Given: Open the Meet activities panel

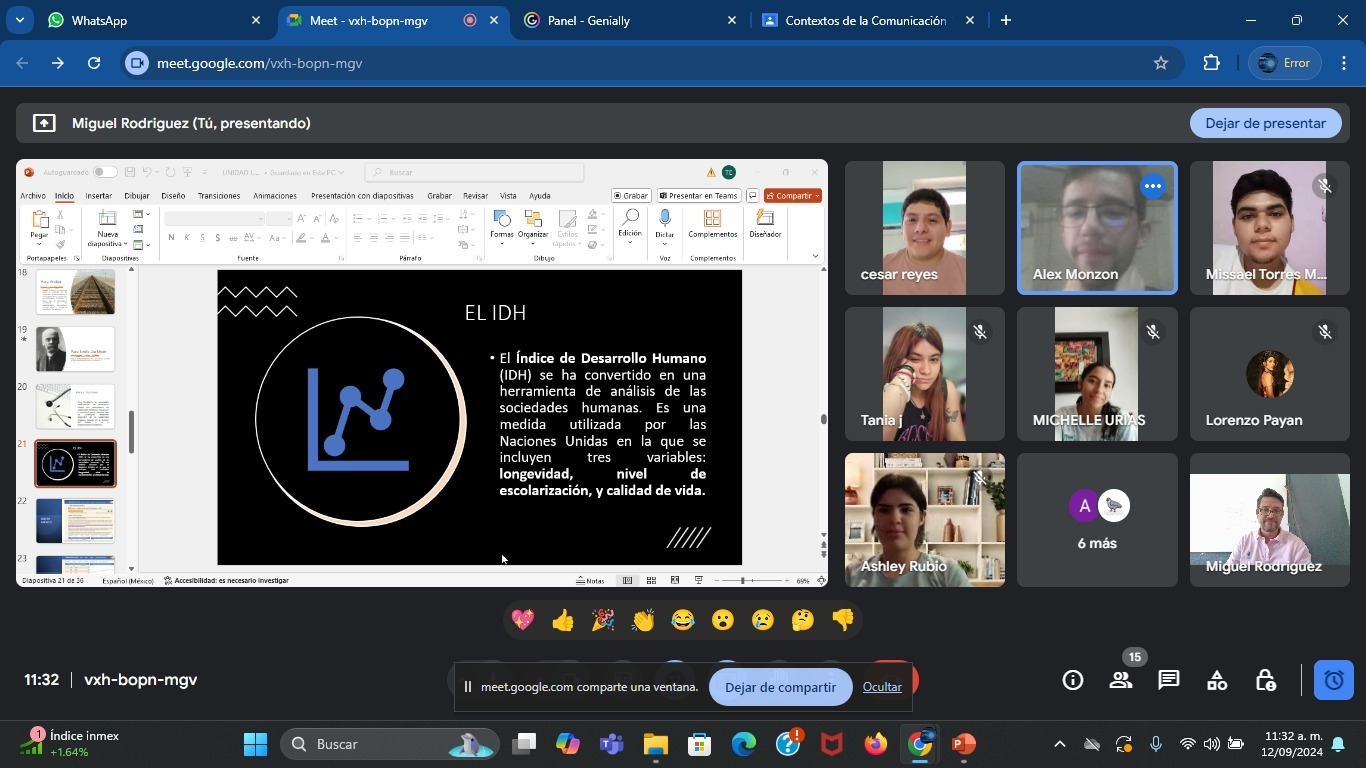Looking at the screenshot, I should click(x=1217, y=680).
